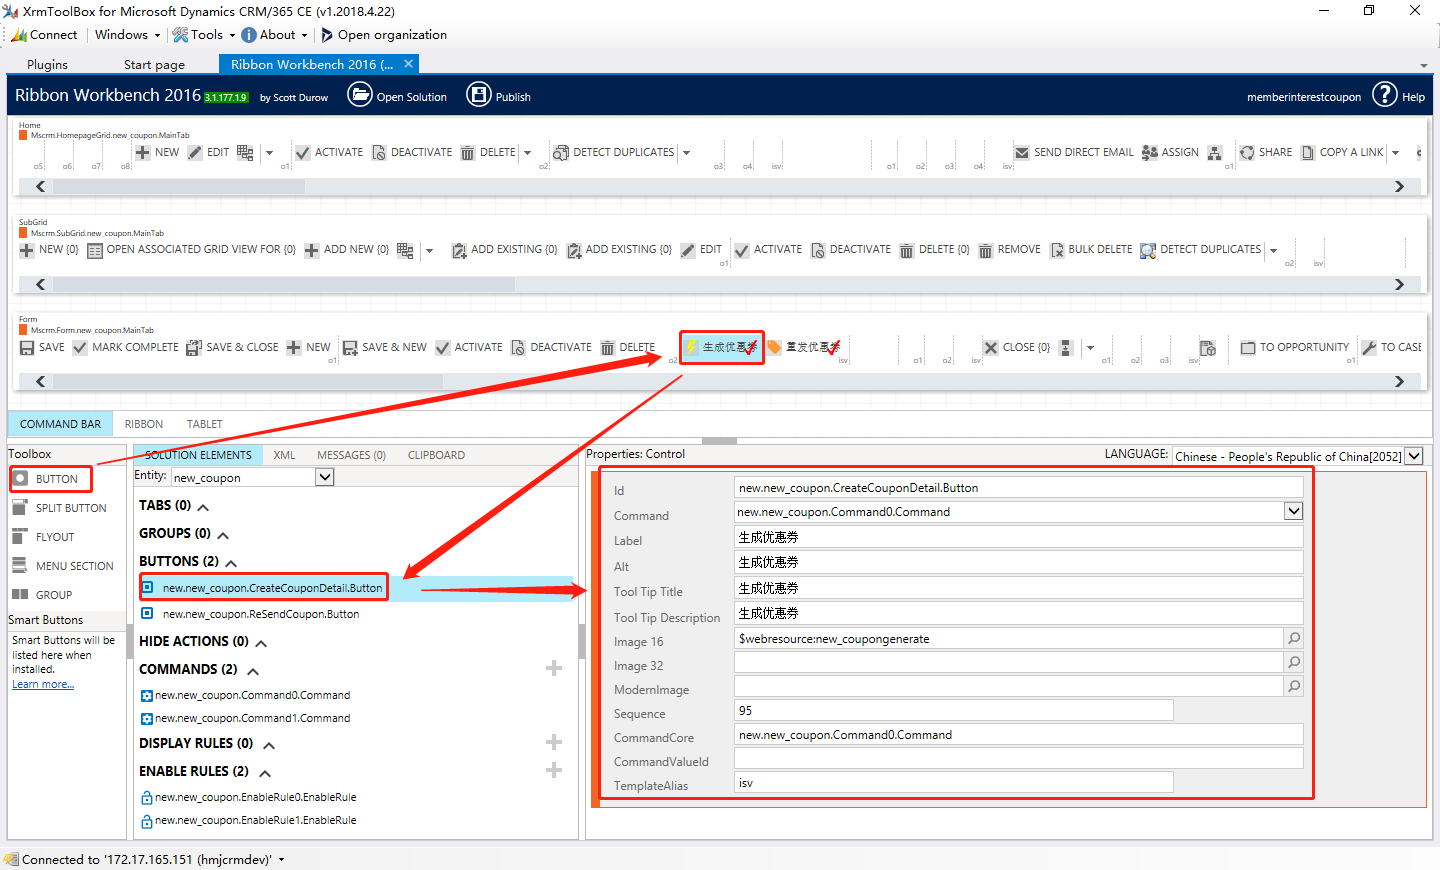Collapse the COMMANDS (2) section
This screenshot has height=870, width=1440.
[253, 671]
